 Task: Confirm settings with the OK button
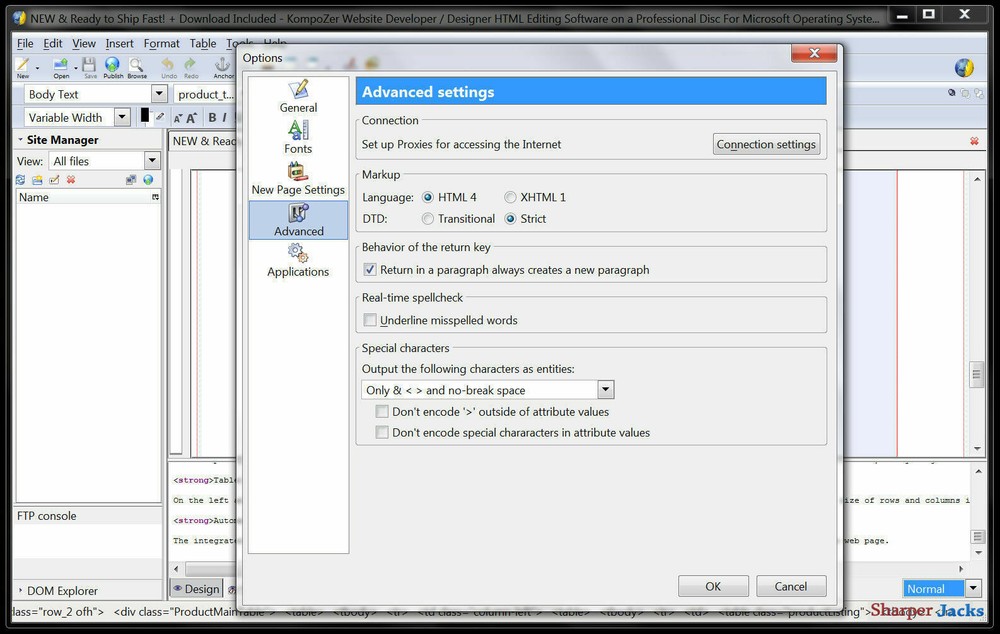[713, 585]
